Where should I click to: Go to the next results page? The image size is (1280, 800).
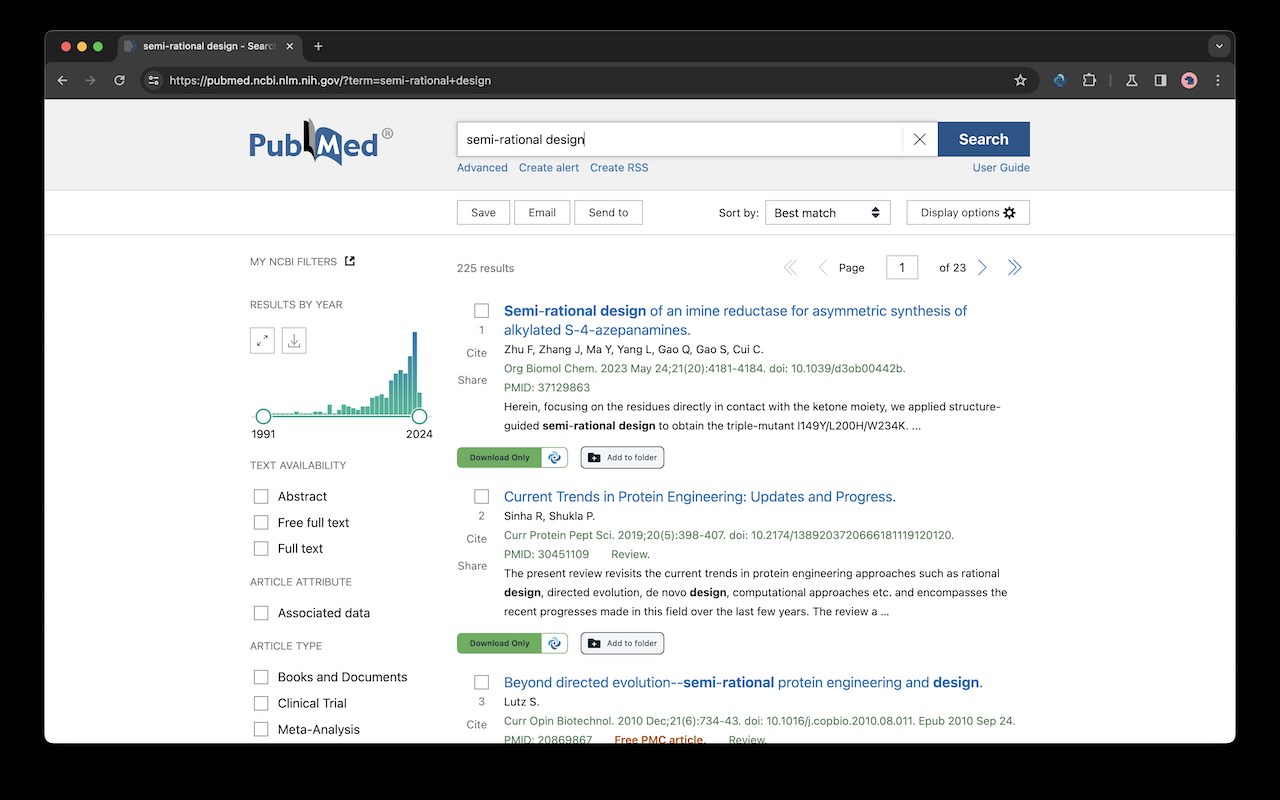pos(982,267)
